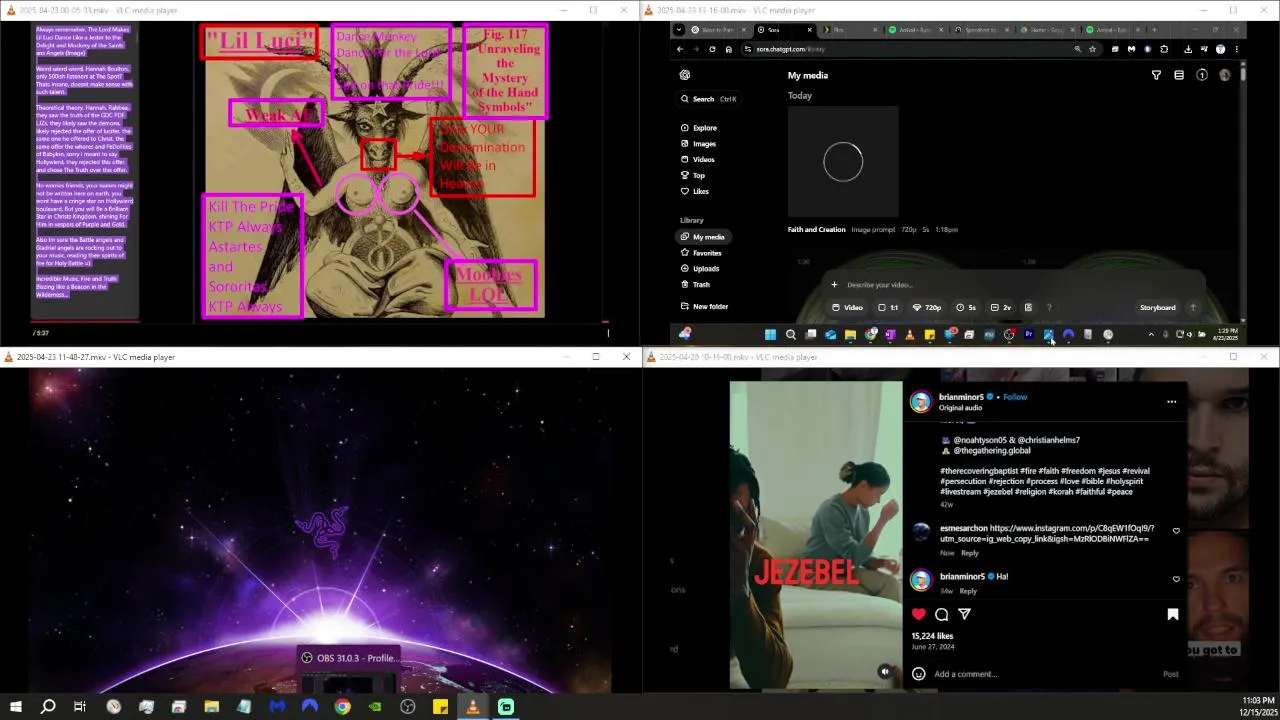The height and width of the screenshot is (720, 1280).
Task: Switch to the Sora tab in Chrome
Action: point(785,30)
